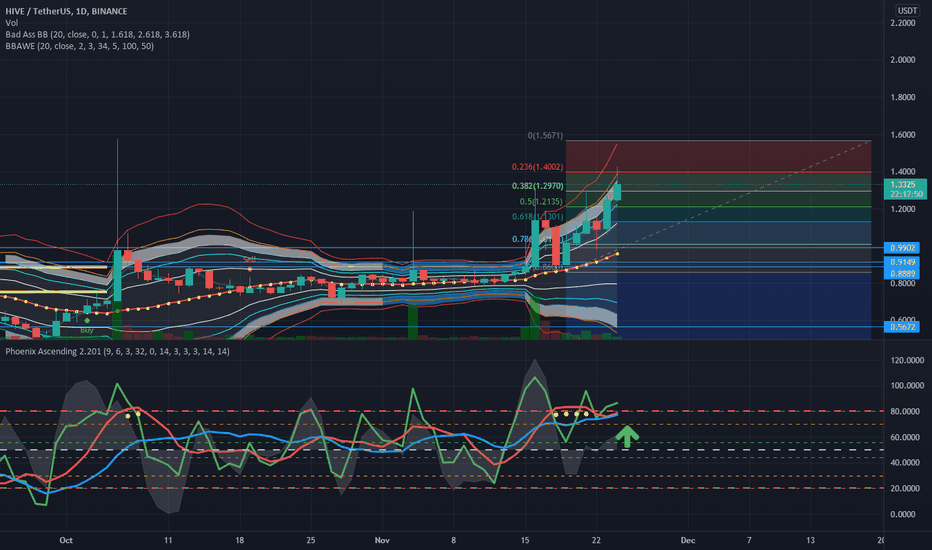The width and height of the screenshot is (932, 550).
Task: Click the latest green candlestick
Action: [x=617, y=191]
